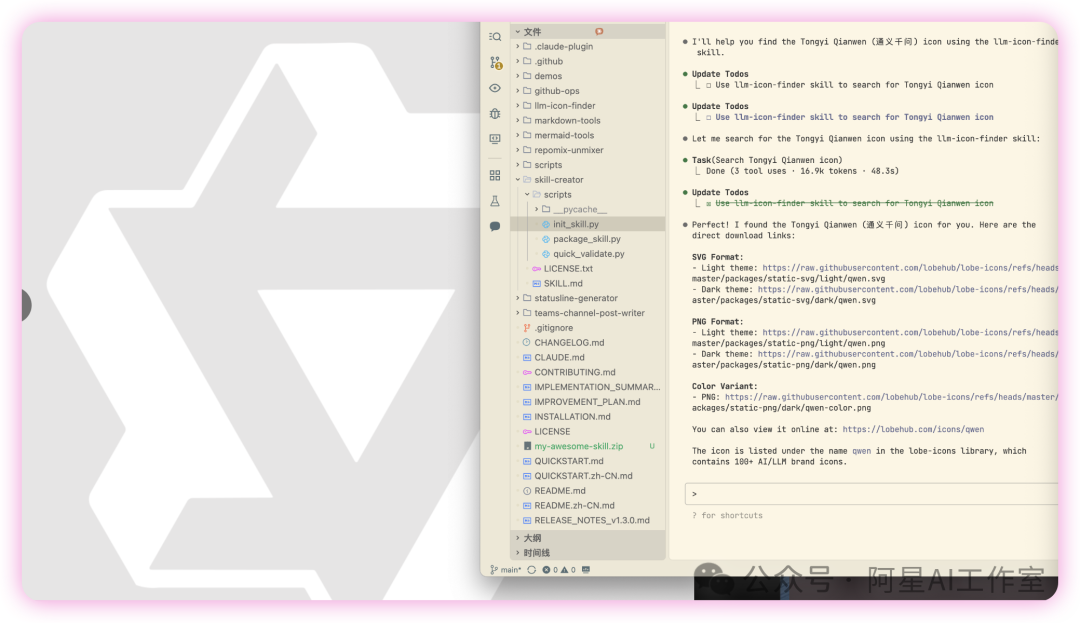Open the dark theme qwen.png link
The width and height of the screenshot is (1080, 623).
(x=908, y=355)
